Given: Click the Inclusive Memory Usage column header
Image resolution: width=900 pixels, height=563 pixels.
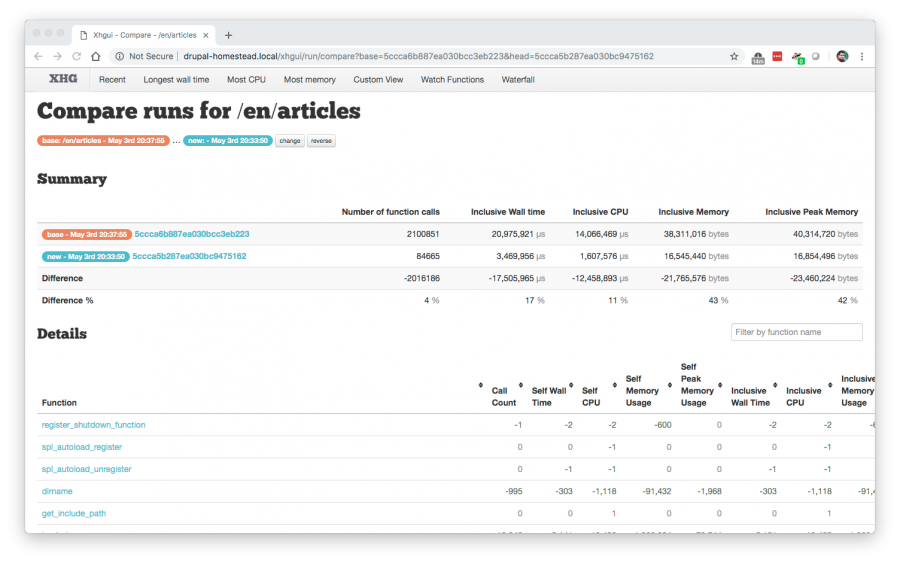Looking at the screenshot, I should click(x=858, y=391).
